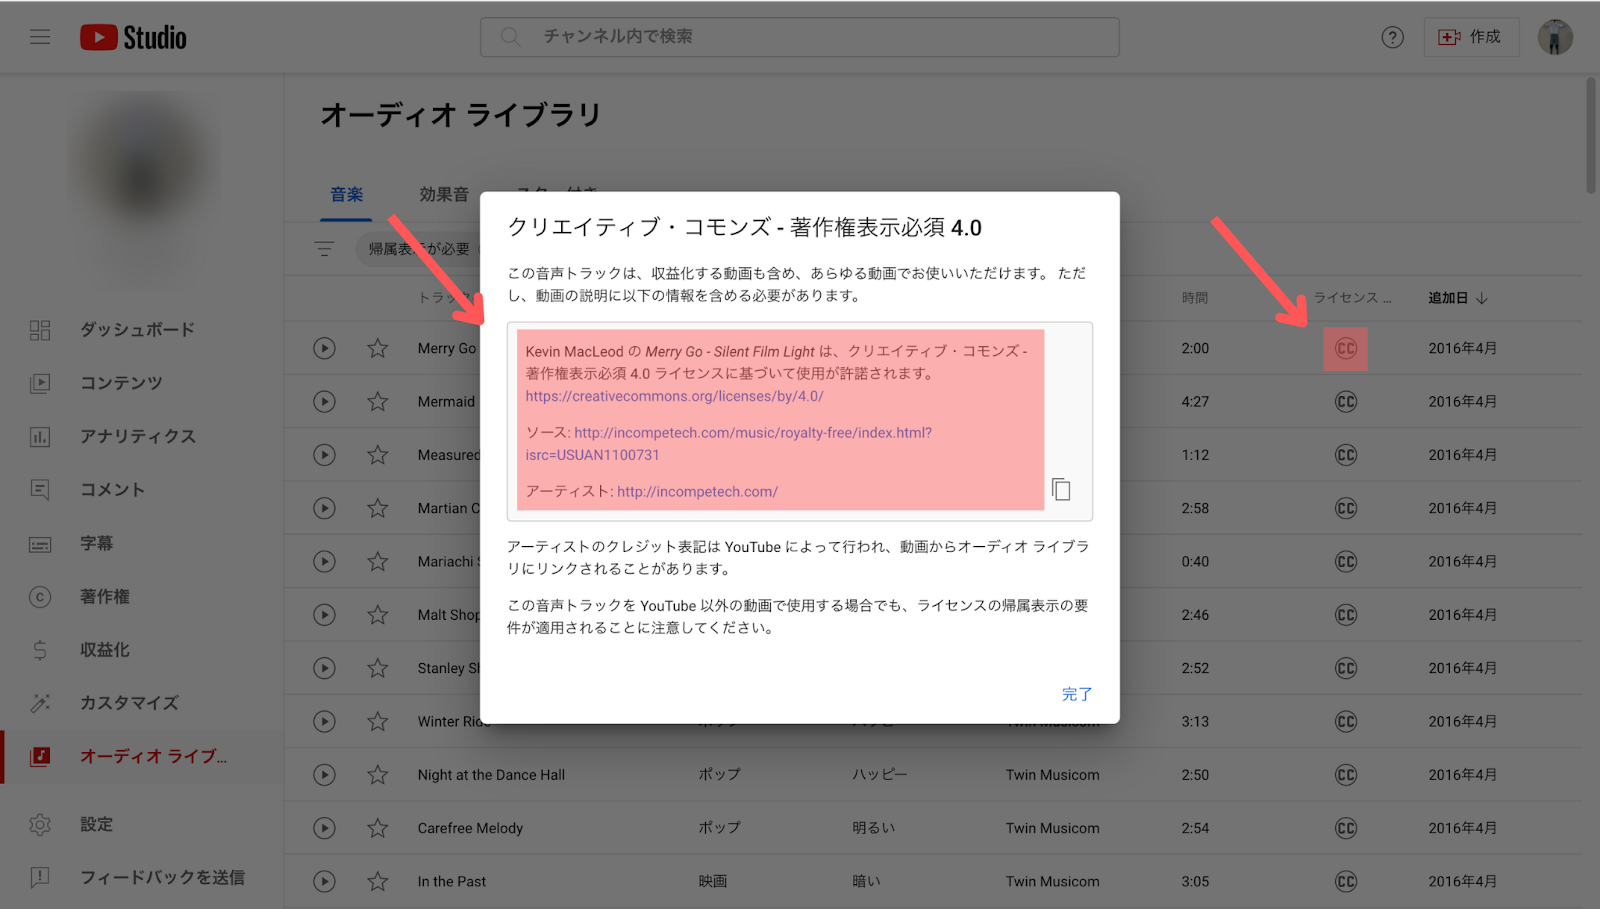1600x909 pixels.
Task: Star the Malt Shop track
Action: point(377,615)
